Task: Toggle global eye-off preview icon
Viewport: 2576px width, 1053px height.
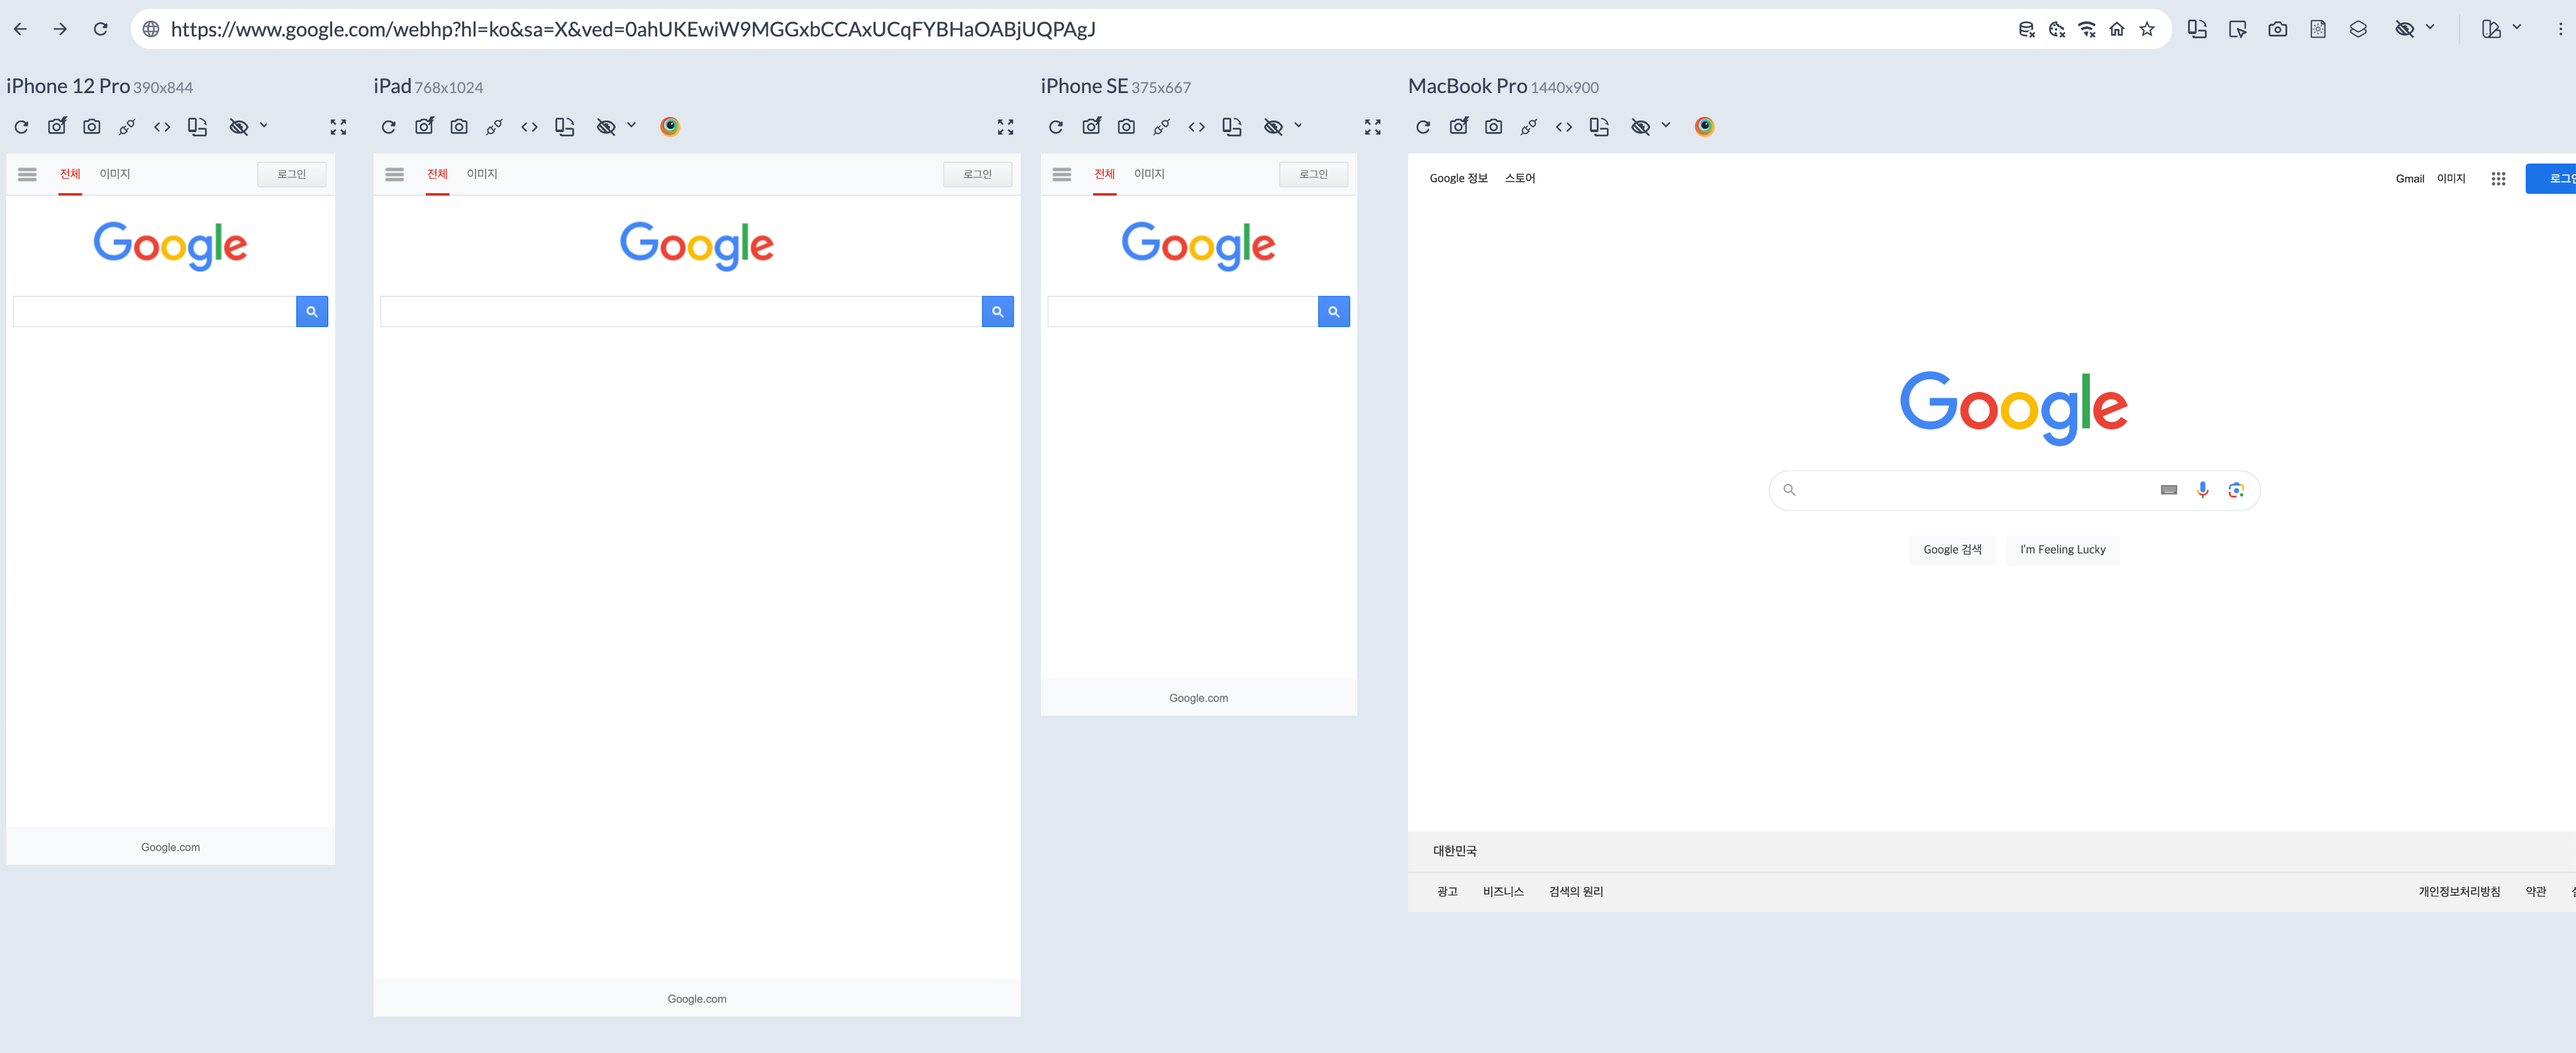Action: click(2404, 29)
